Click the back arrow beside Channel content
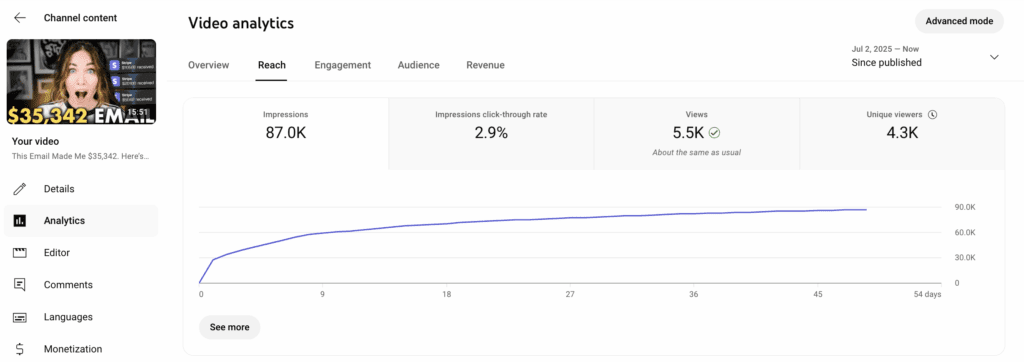 click(20, 18)
